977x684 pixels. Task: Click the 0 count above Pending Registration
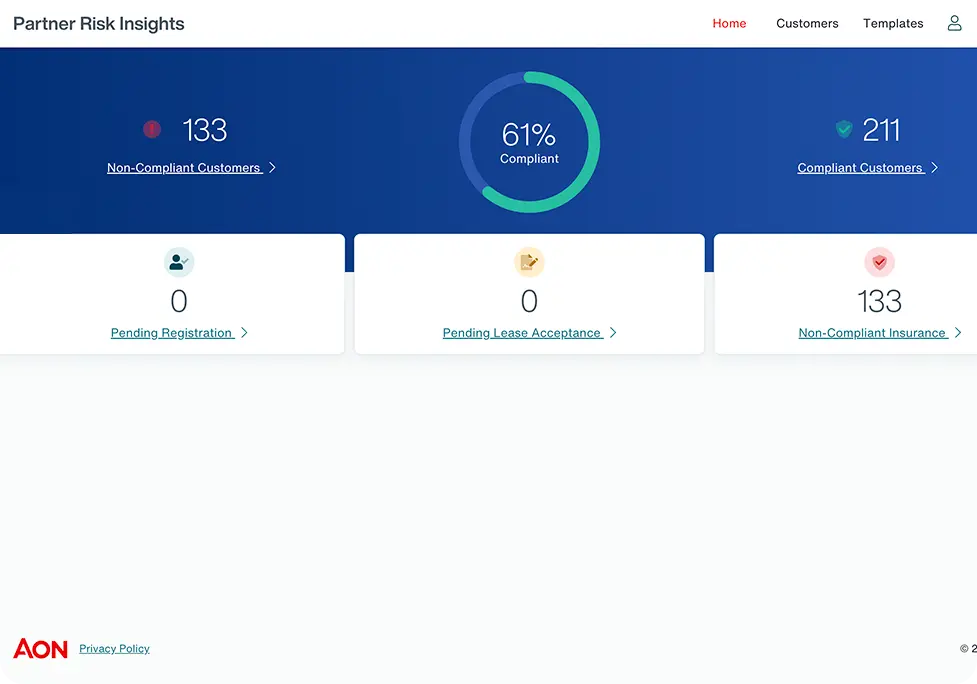coord(179,301)
